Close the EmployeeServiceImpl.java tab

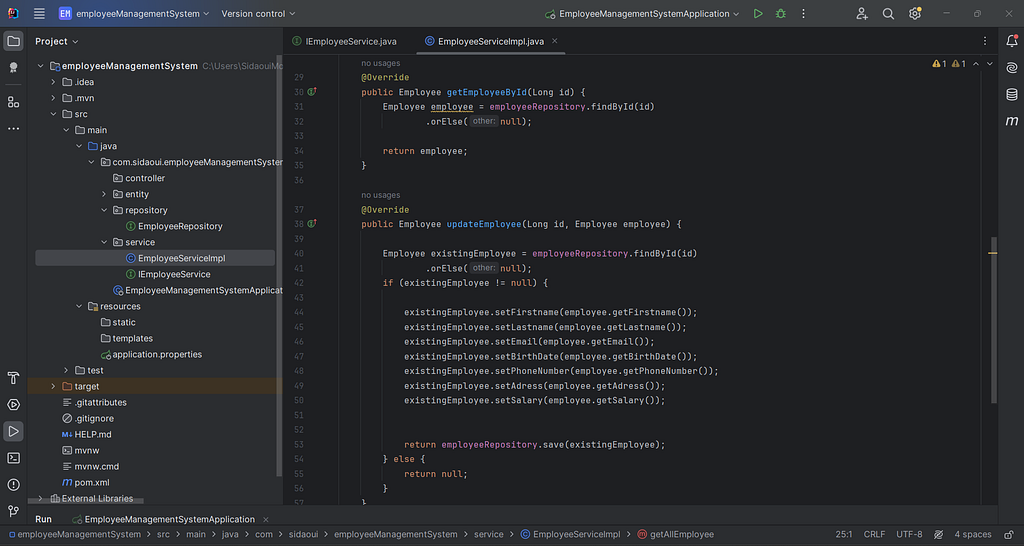pos(554,41)
